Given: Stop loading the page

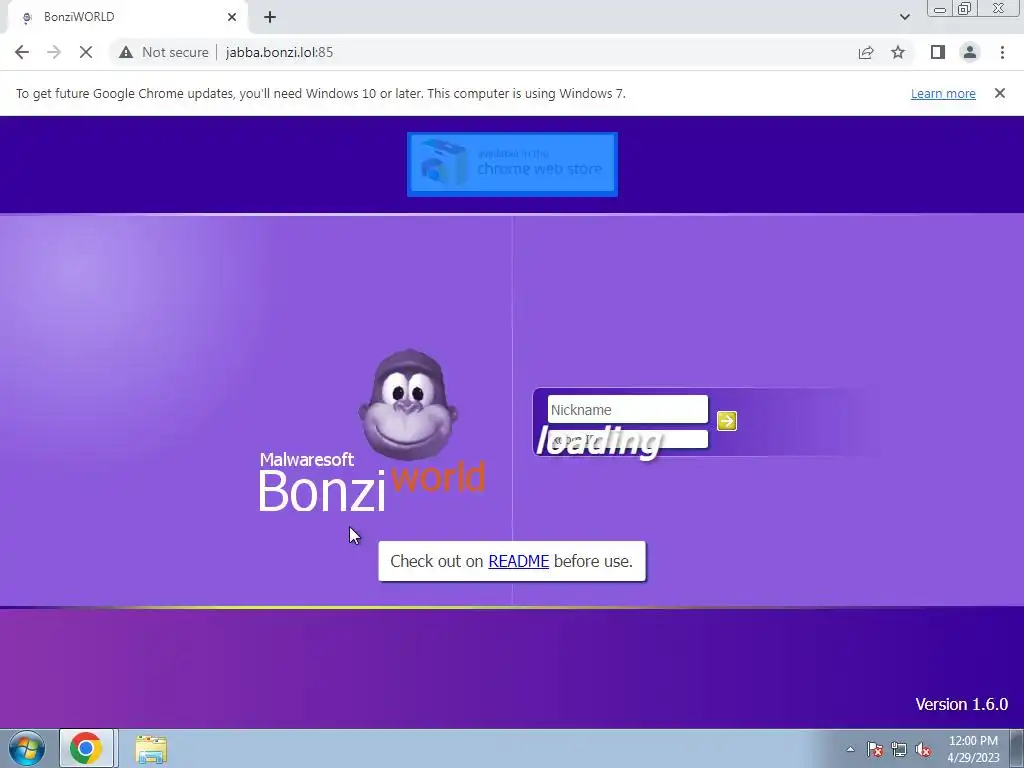Looking at the screenshot, I should [86, 52].
